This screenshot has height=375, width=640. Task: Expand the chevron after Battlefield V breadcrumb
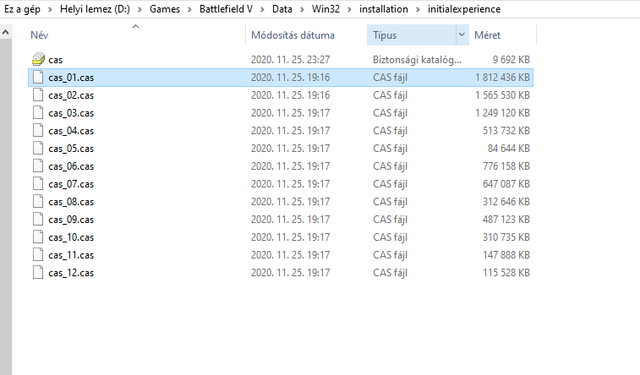262,9
